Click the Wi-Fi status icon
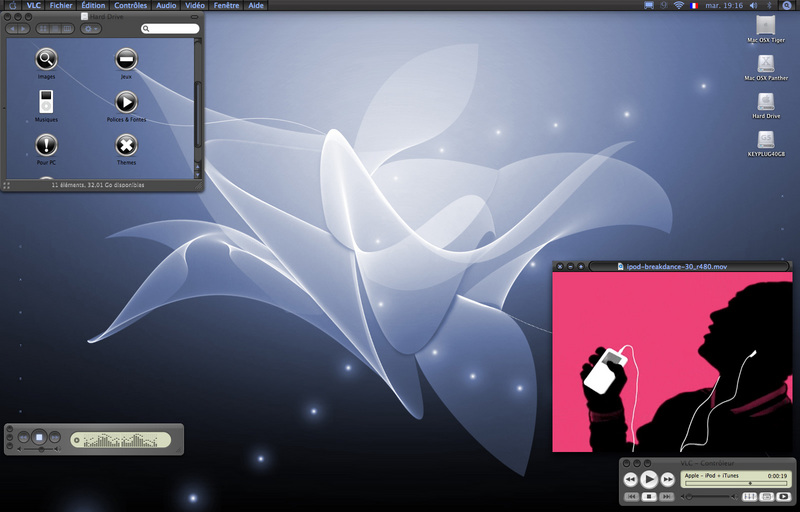Screen dimensions: 800x512 pos(679,5)
